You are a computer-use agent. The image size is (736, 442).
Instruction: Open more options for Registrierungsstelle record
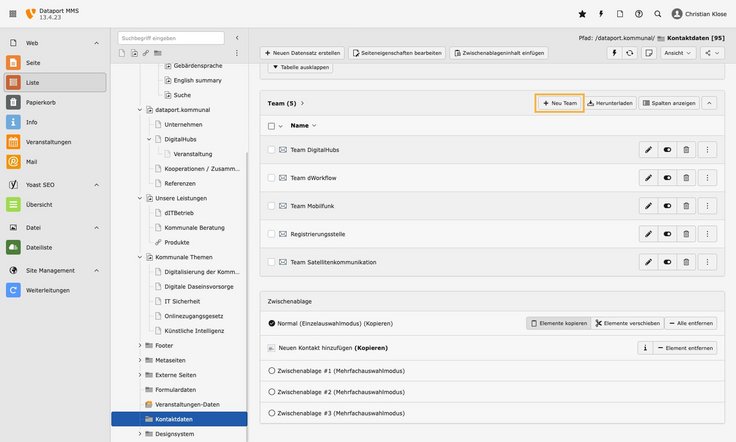coord(708,234)
